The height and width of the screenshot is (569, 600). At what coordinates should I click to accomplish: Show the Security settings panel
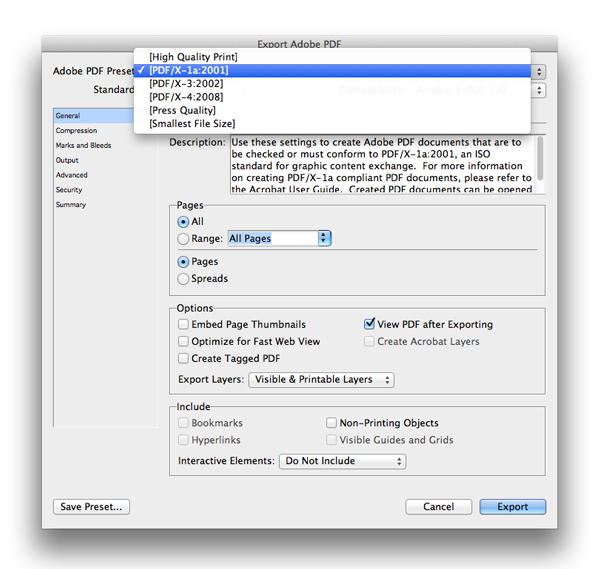(x=105, y=190)
